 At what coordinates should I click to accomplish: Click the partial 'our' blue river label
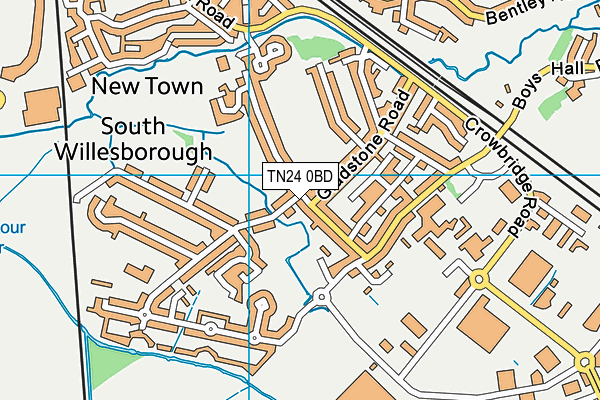(14, 228)
